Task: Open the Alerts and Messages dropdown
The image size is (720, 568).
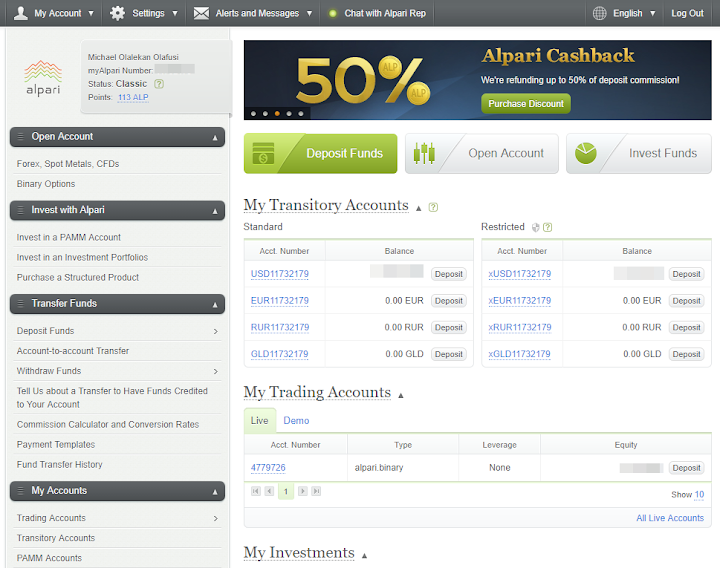Action: [x=309, y=14]
